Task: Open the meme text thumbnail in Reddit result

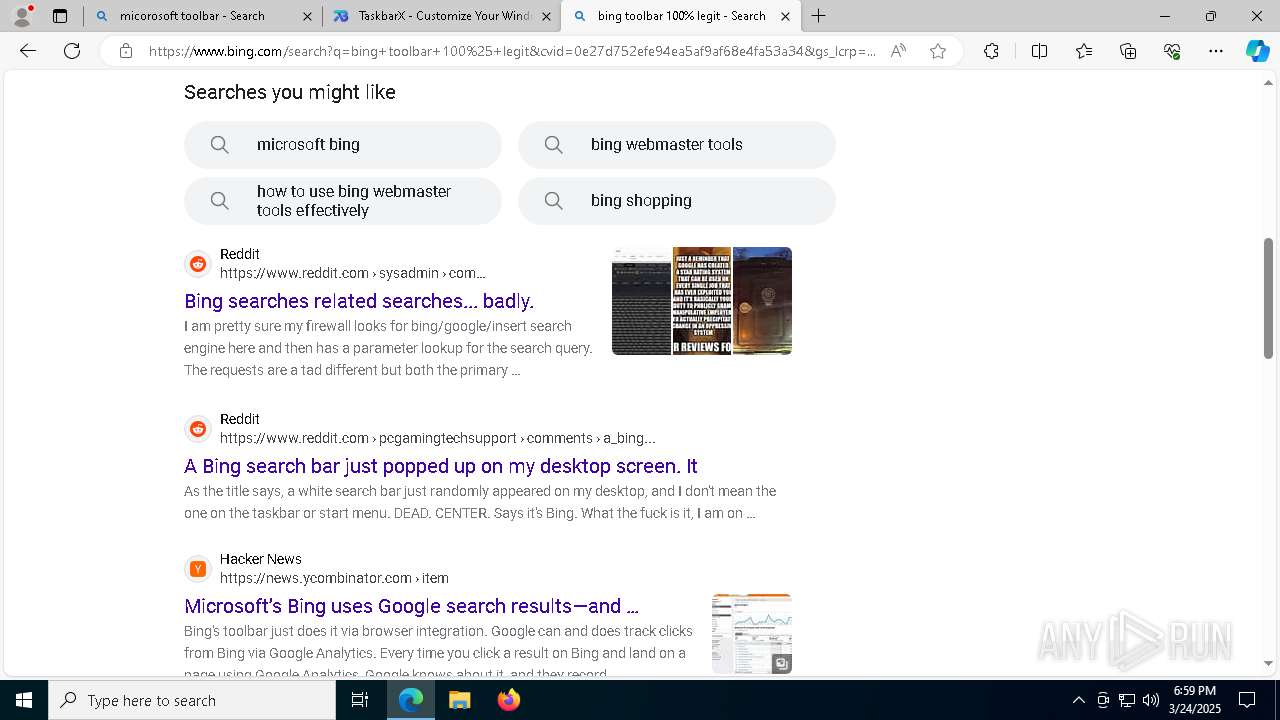Action: click(702, 301)
